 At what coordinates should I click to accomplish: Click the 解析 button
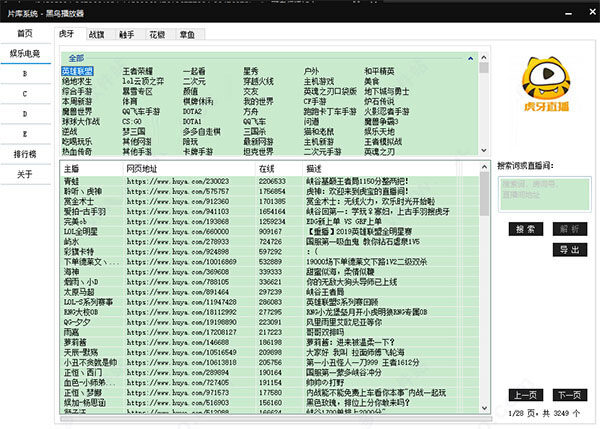[570, 229]
